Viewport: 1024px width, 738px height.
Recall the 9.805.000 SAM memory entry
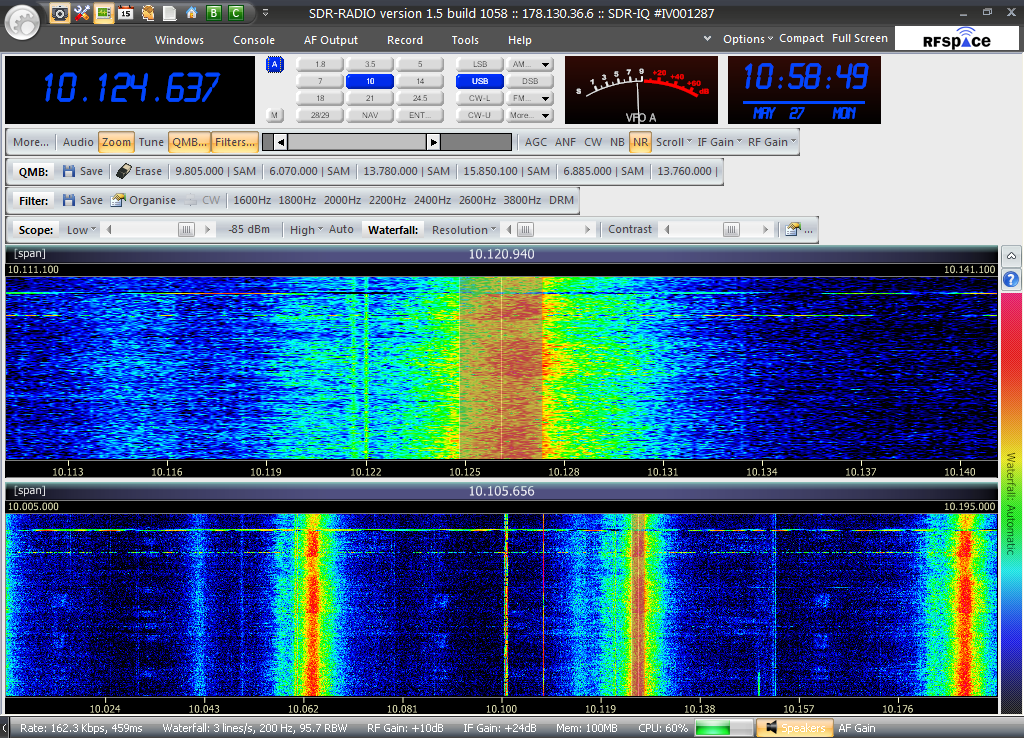(215, 171)
